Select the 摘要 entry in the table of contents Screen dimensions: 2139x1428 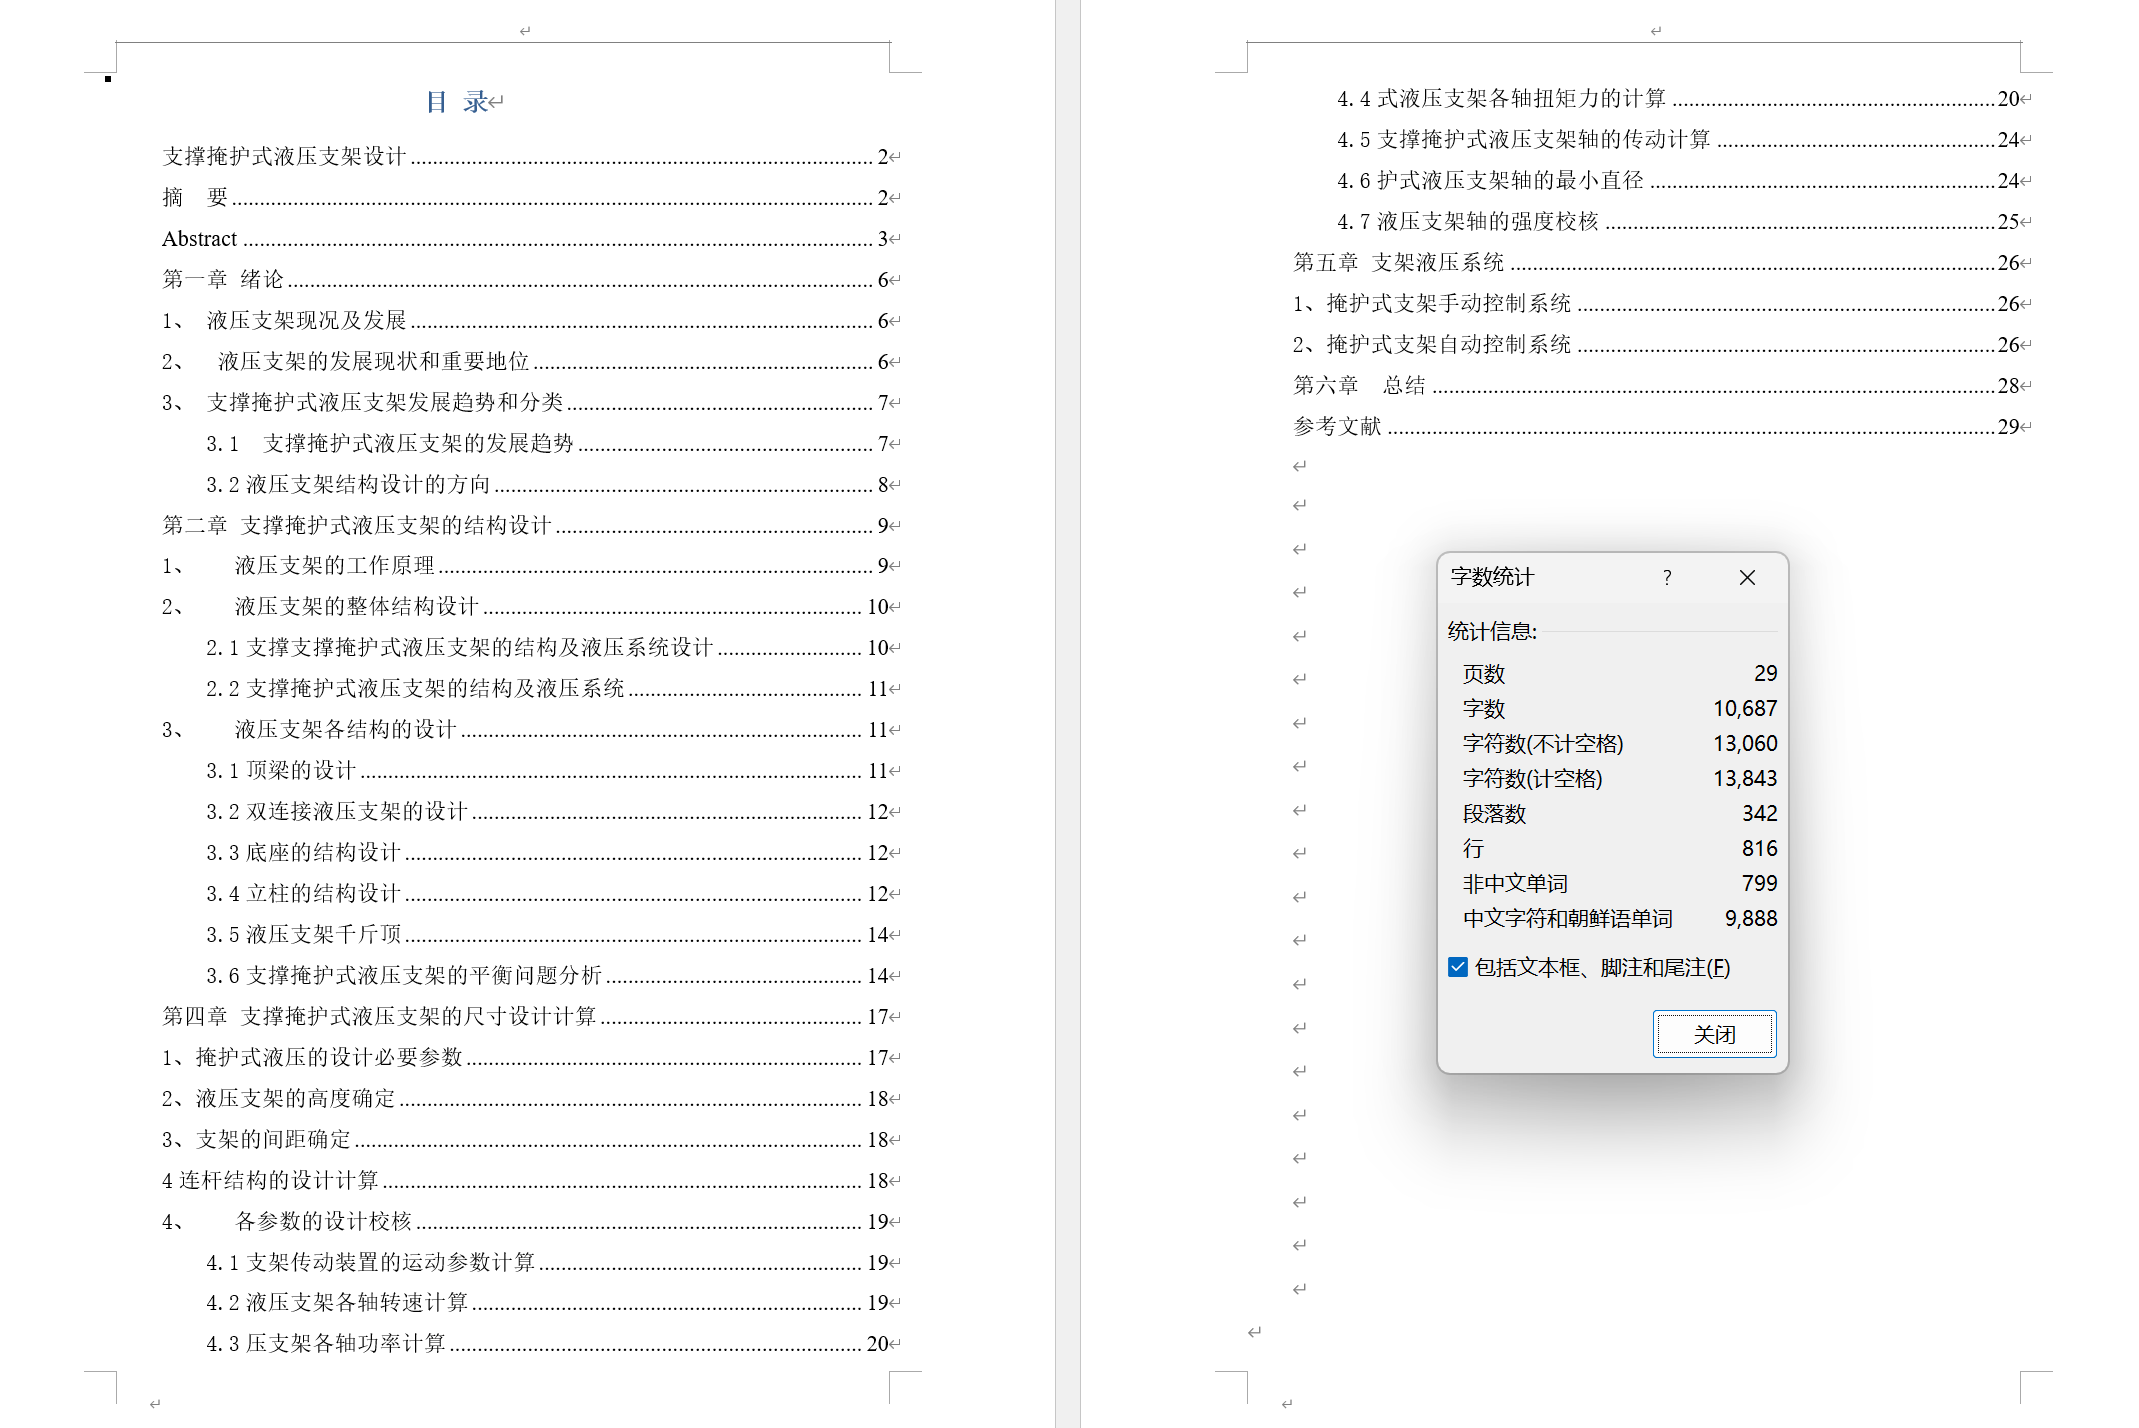tap(197, 197)
